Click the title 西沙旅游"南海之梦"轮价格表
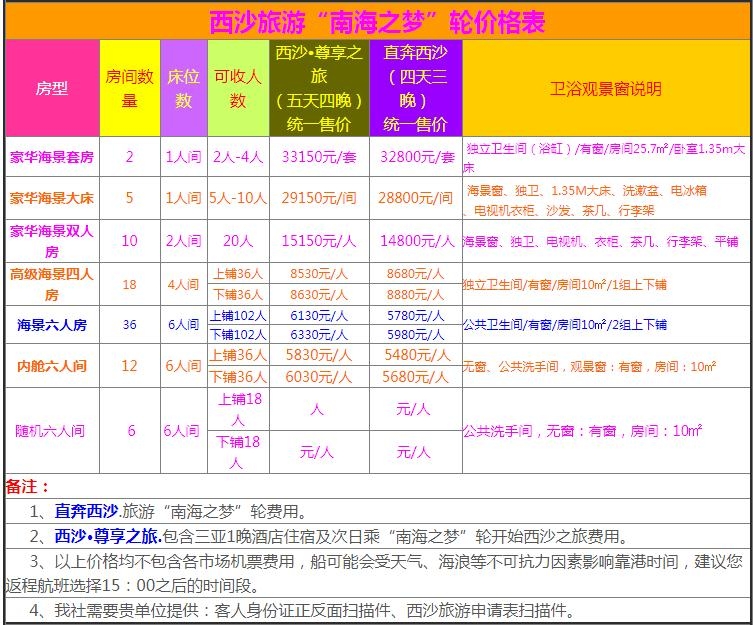Image resolution: width=754 pixels, height=625 pixels. [x=377, y=22]
